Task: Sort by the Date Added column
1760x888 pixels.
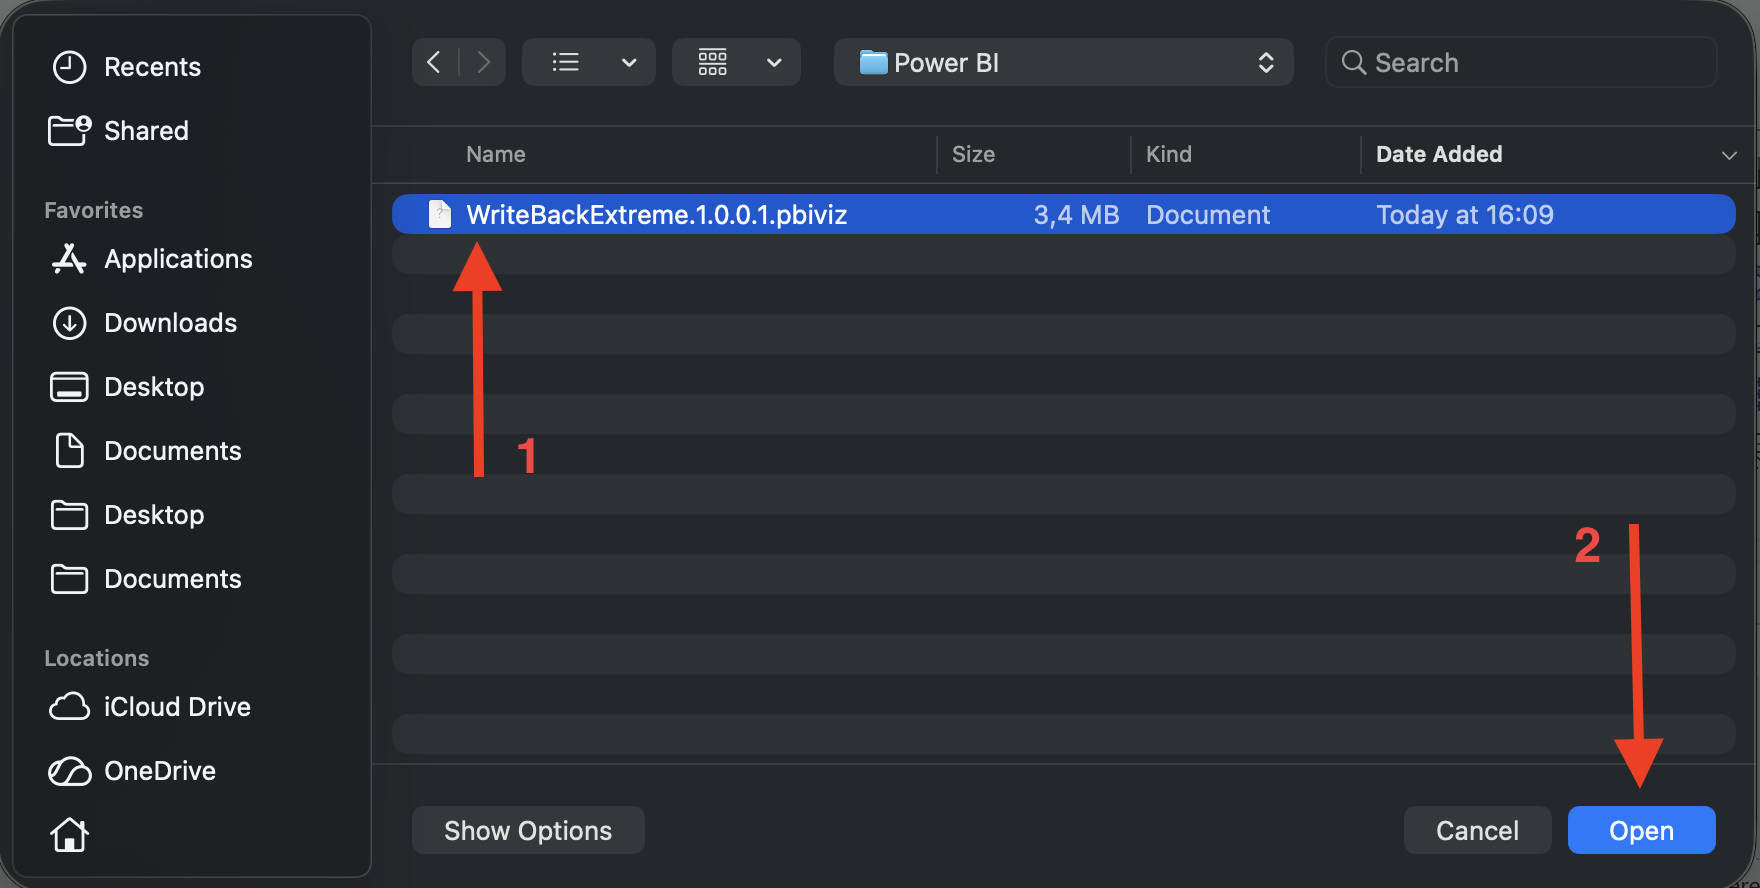Action: pos(1438,154)
